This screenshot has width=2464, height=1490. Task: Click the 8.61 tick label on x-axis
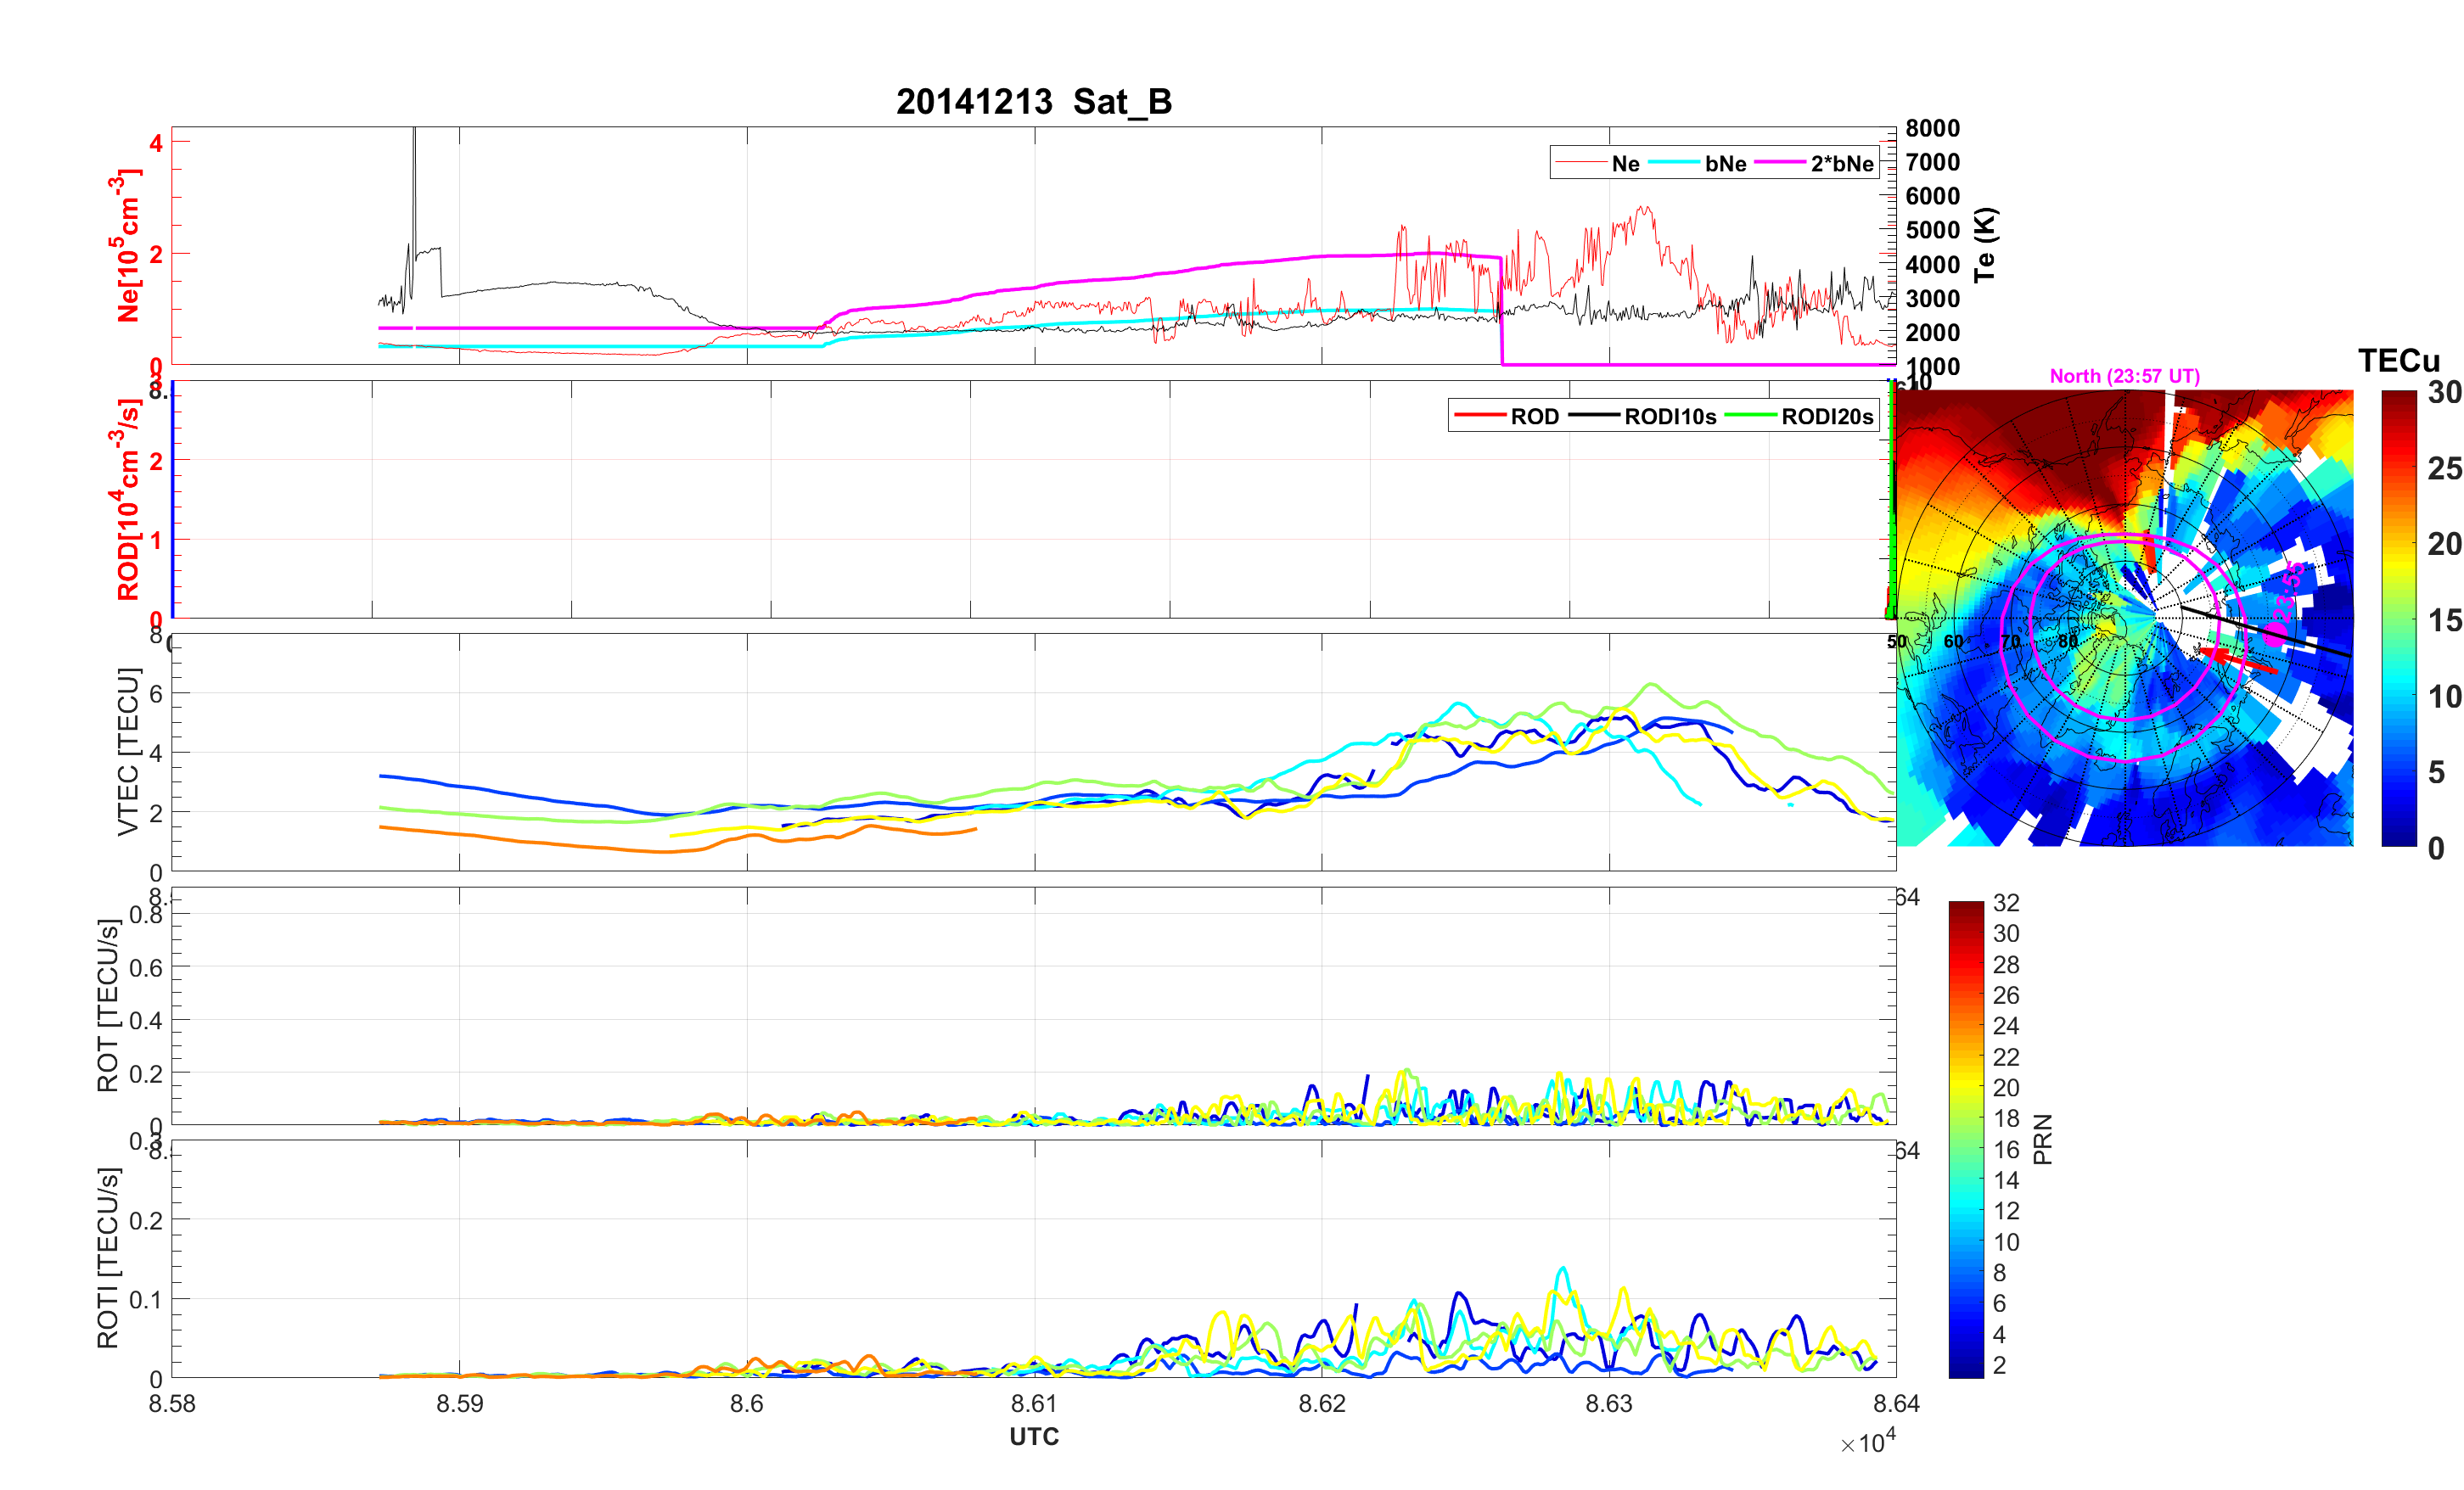1033,1404
